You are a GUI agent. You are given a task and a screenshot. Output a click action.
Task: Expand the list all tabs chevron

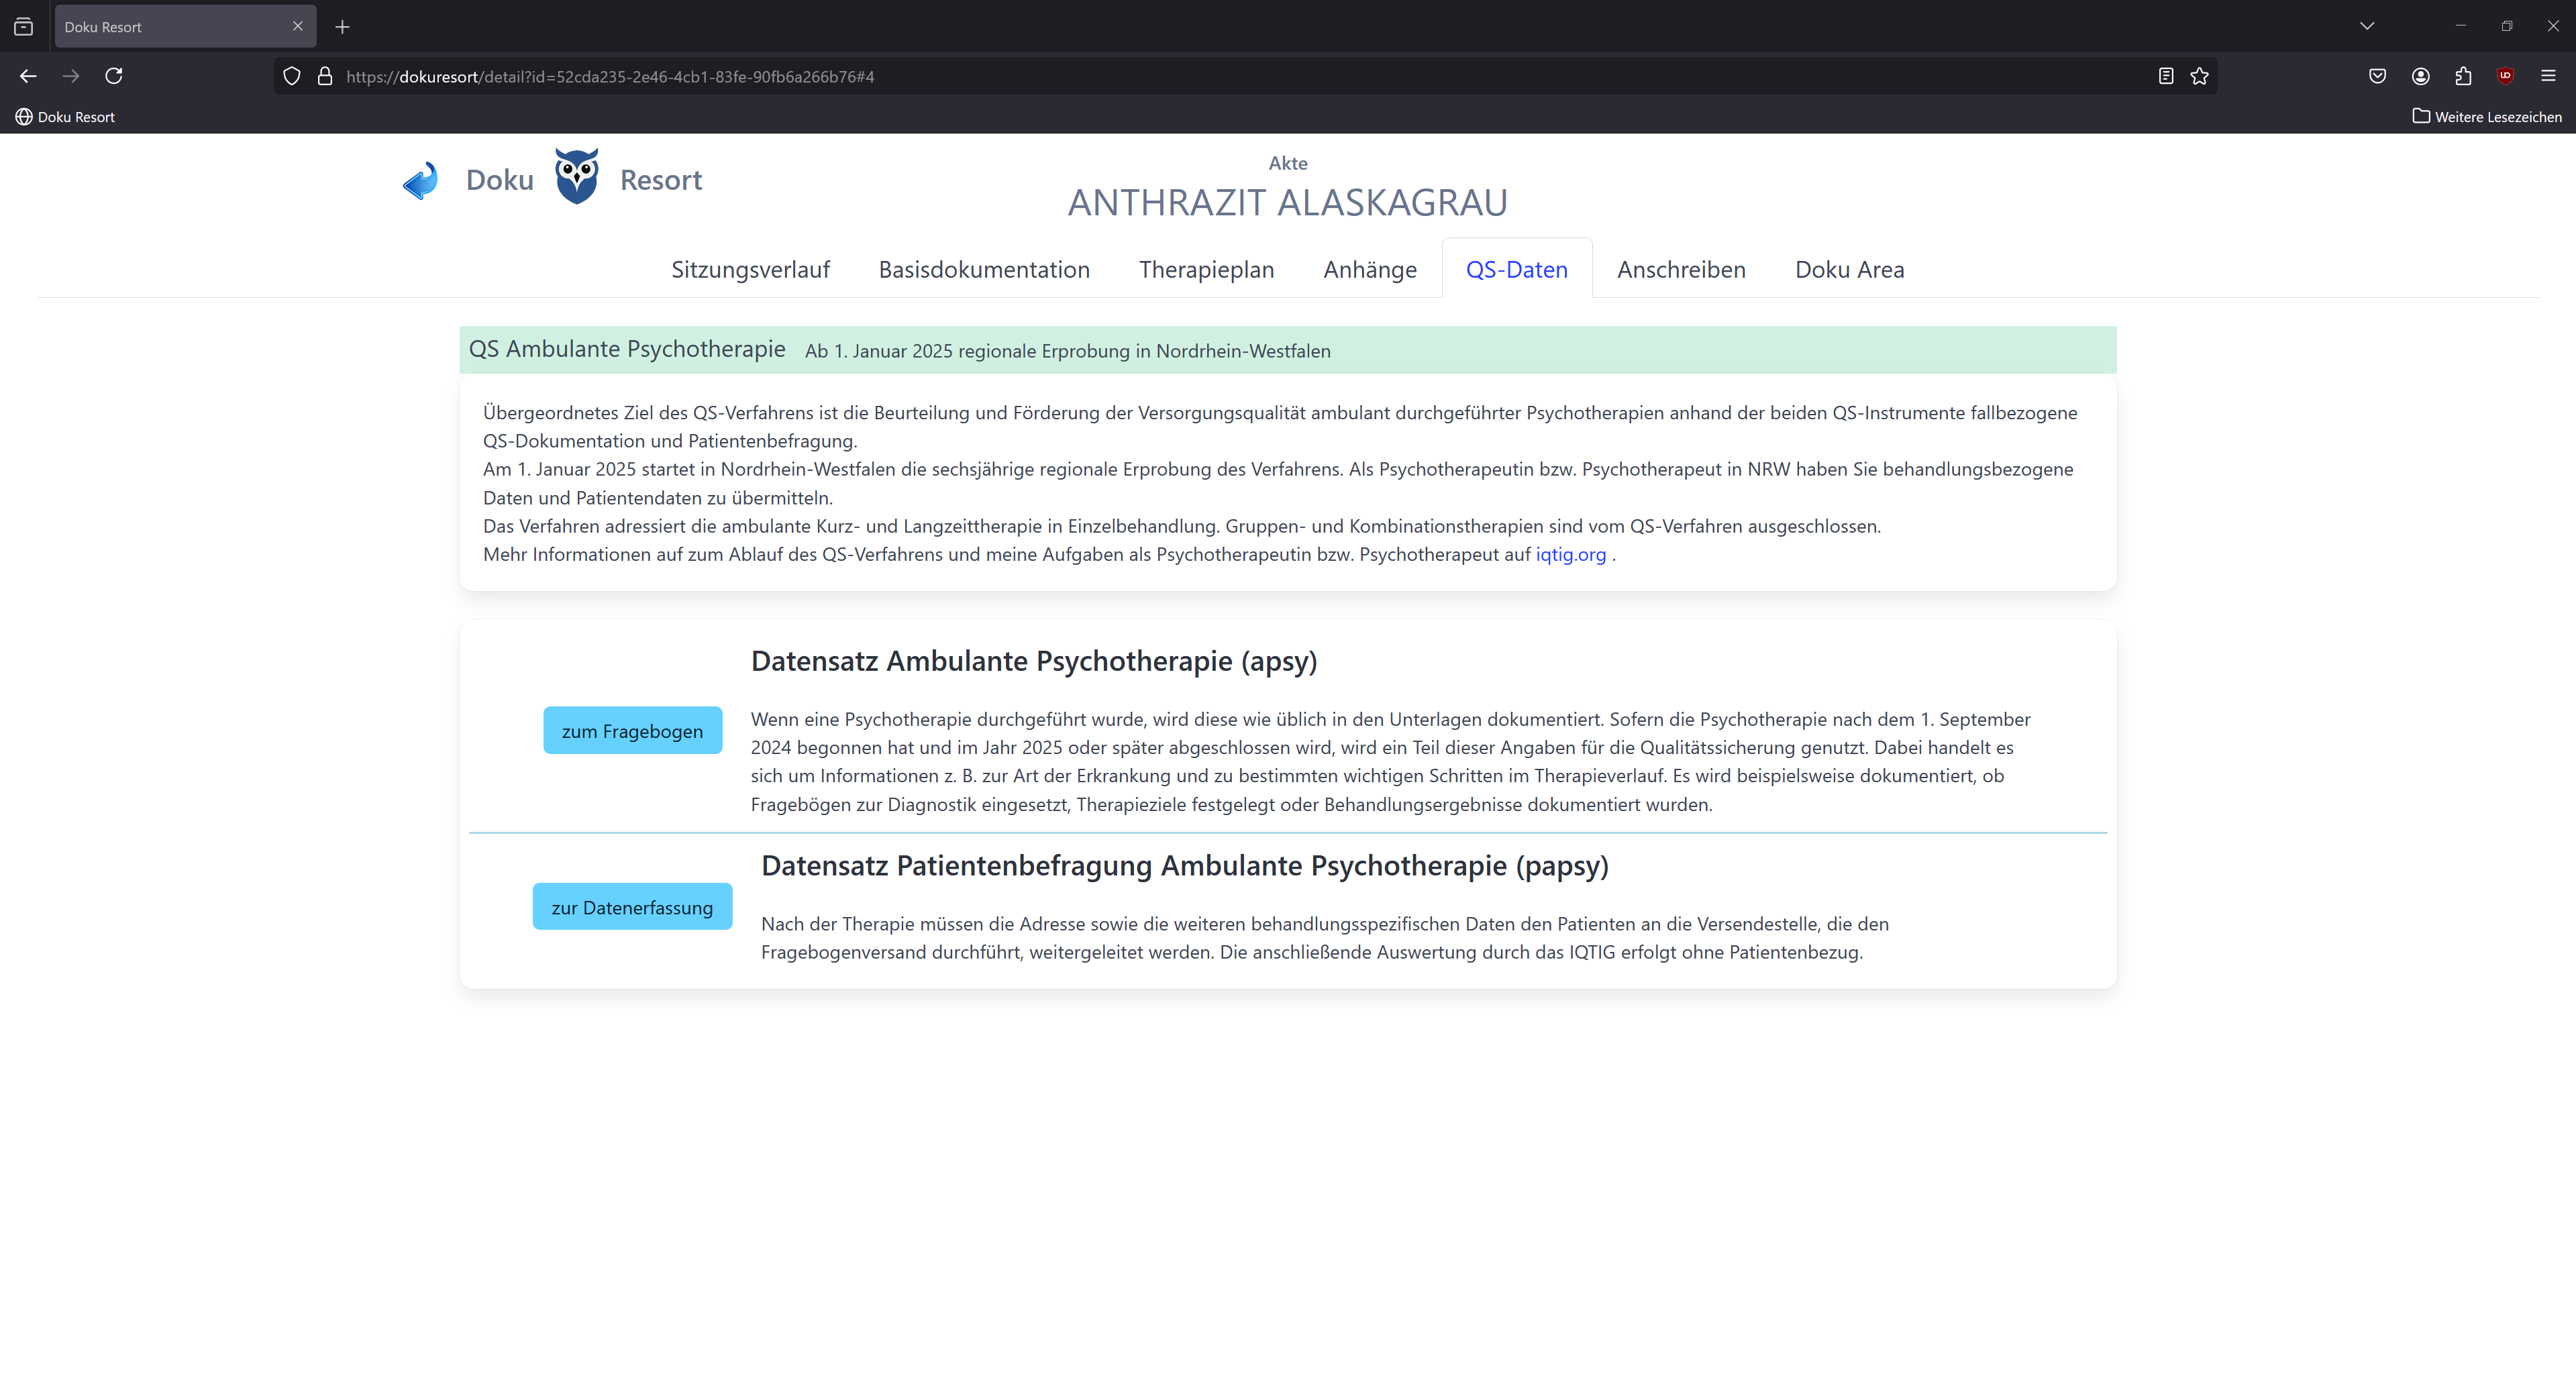pyautogui.click(x=2367, y=26)
